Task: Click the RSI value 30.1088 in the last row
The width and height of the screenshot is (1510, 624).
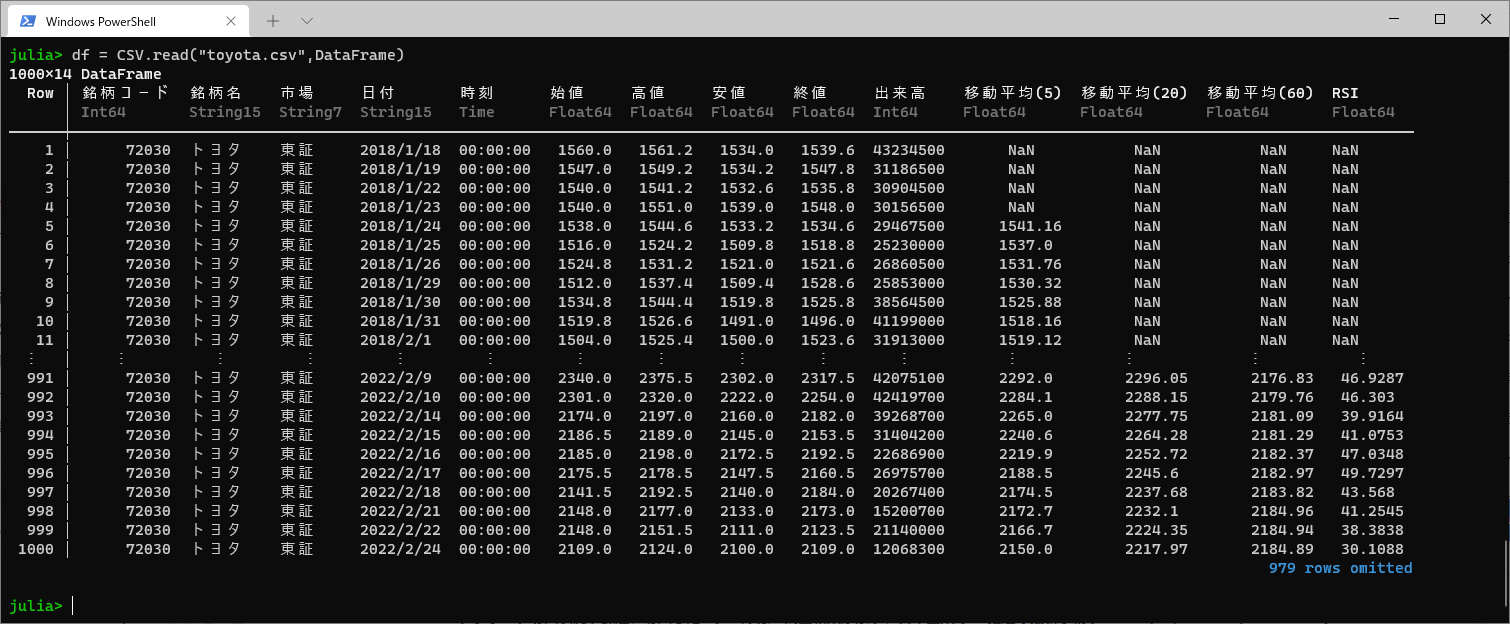Action: point(1372,549)
